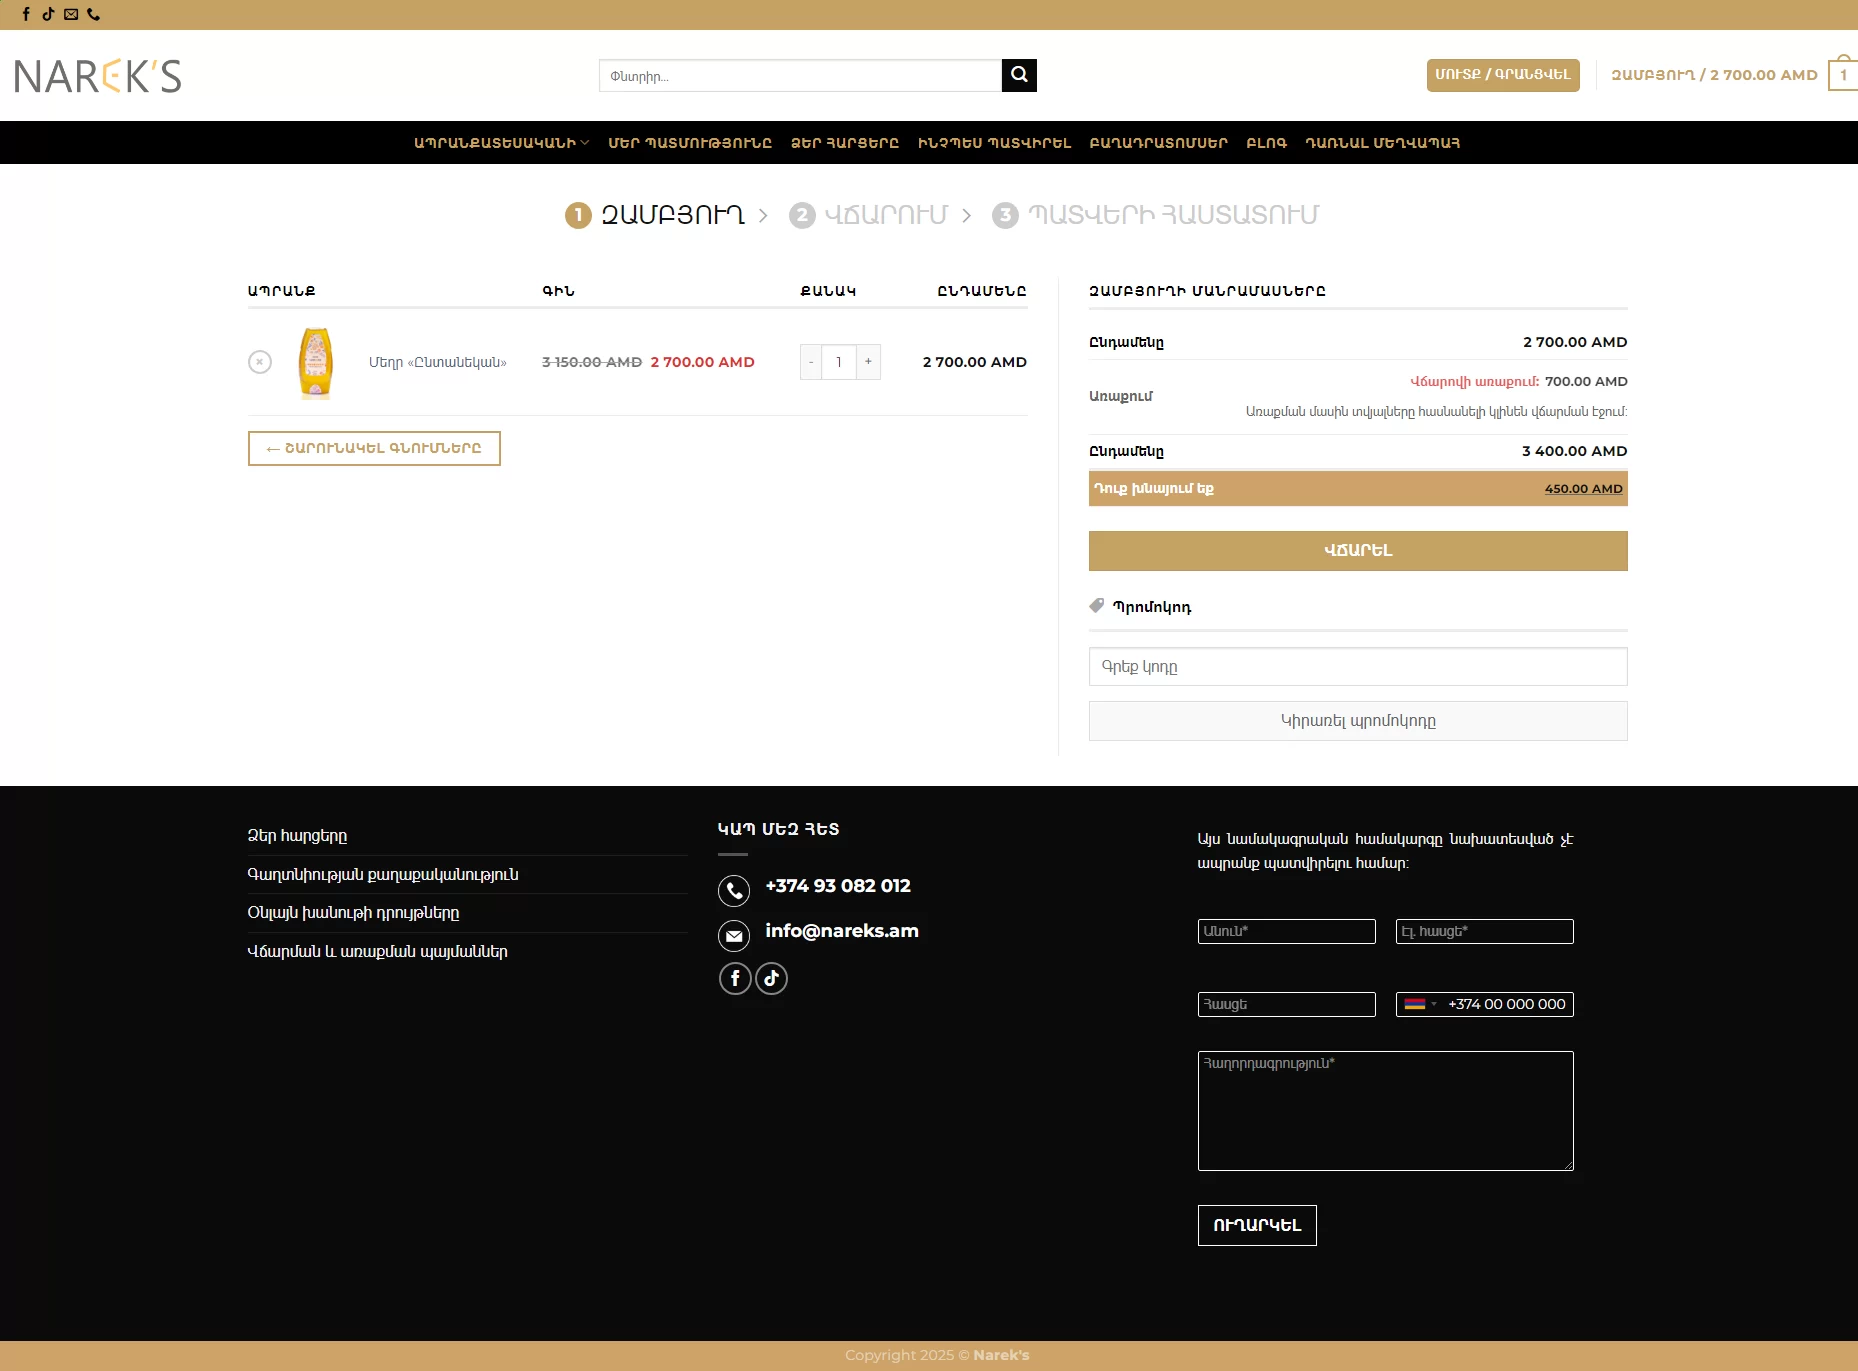Click the ՄՈՒՏՔ / ԳՐԱՆՑՎԵԼ login button
This screenshot has width=1858, height=1371.
pyautogui.click(x=1502, y=75)
